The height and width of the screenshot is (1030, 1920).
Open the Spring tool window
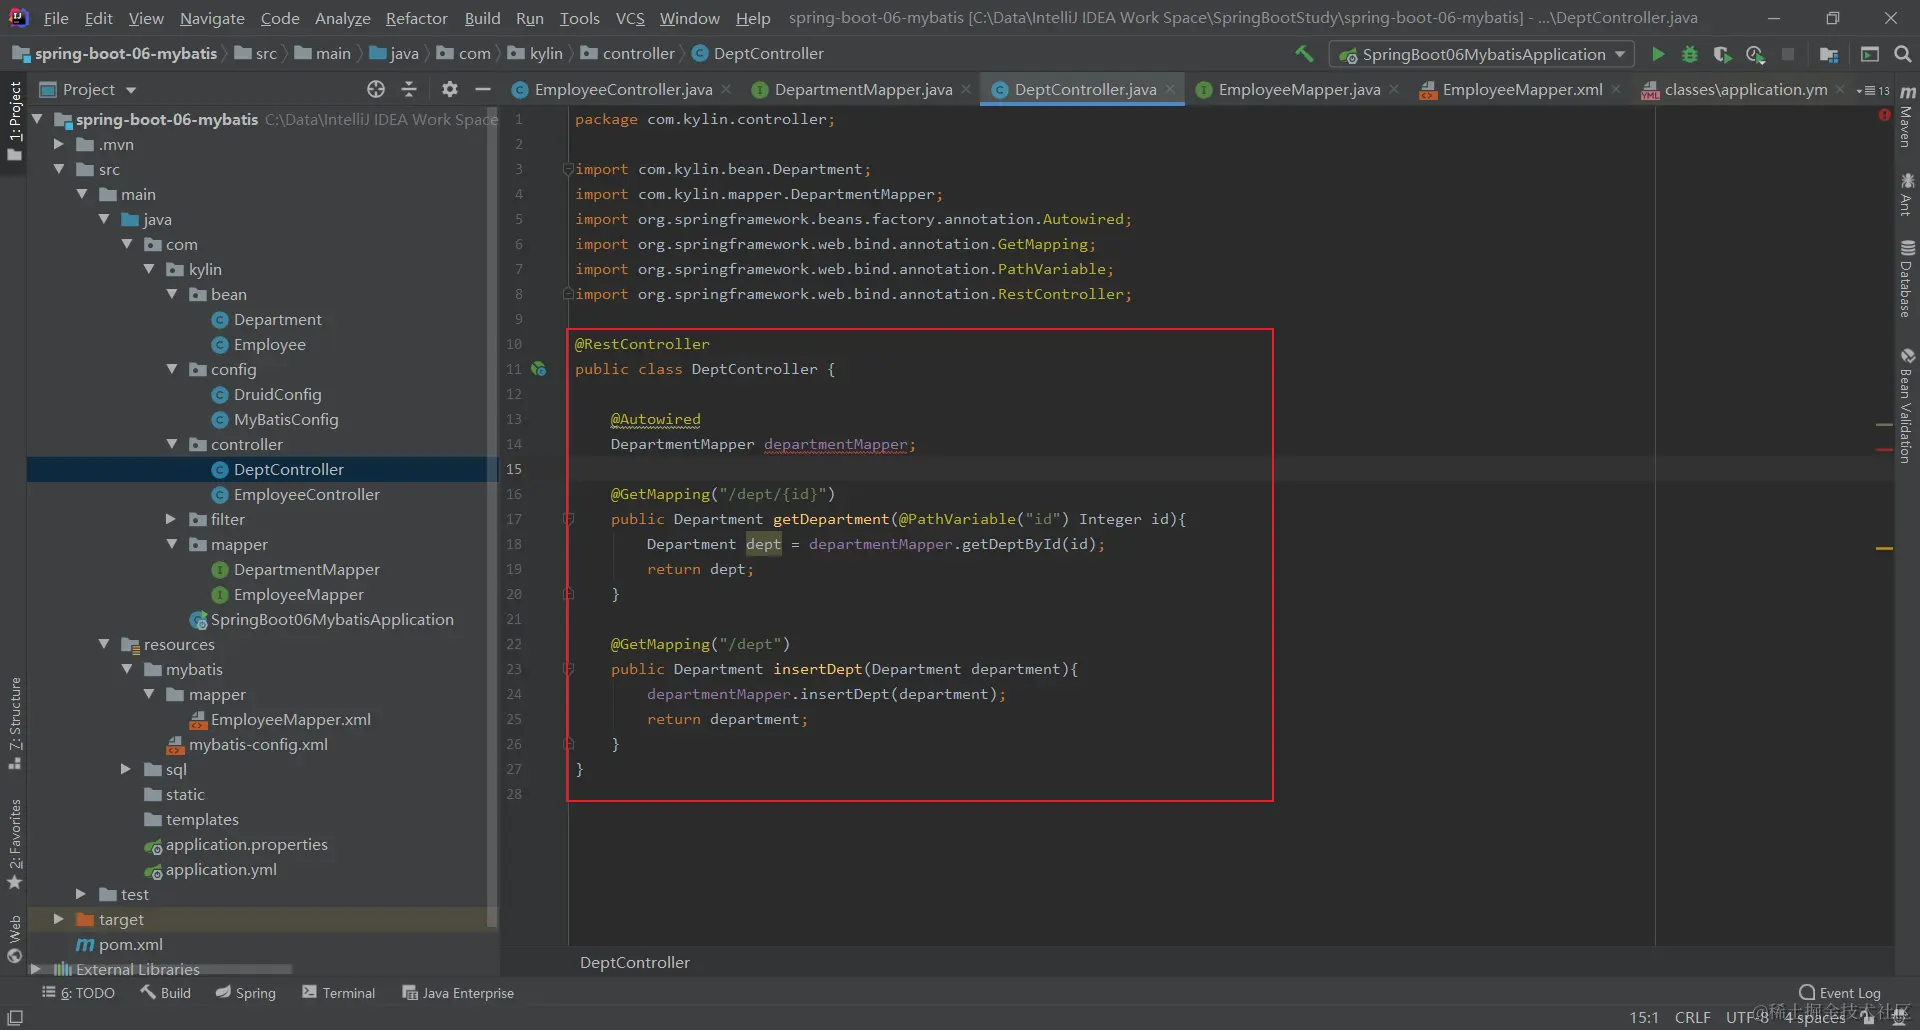click(x=246, y=993)
